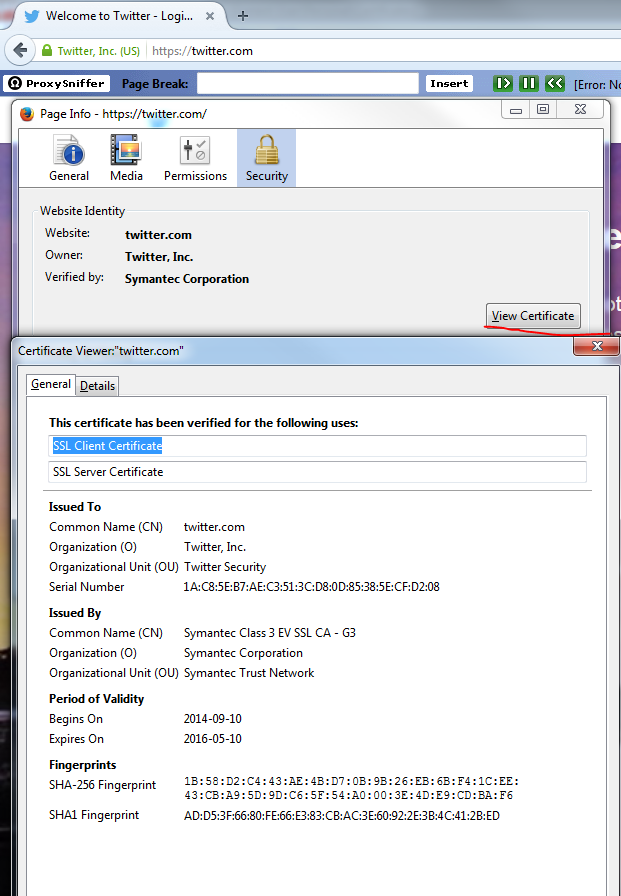
Task: Open the General page info section
Action: [x=69, y=159]
